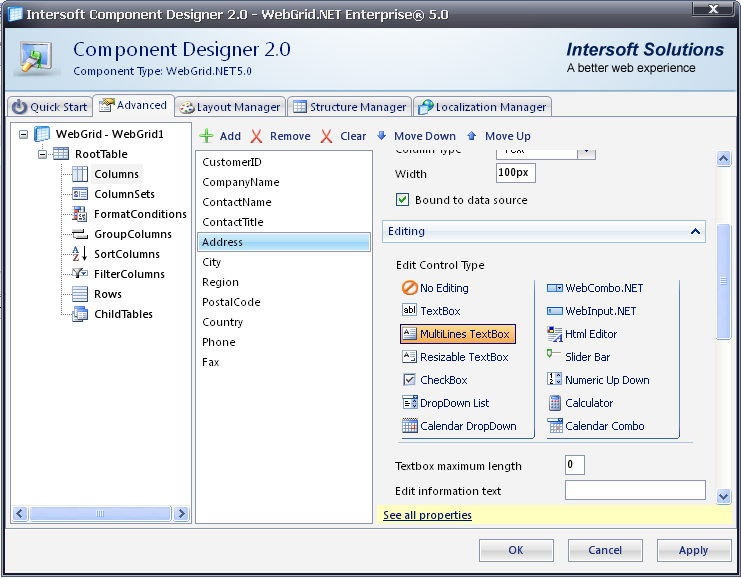Click the Cancel button
The height and width of the screenshot is (579, 741).
(x=605, y=550)
